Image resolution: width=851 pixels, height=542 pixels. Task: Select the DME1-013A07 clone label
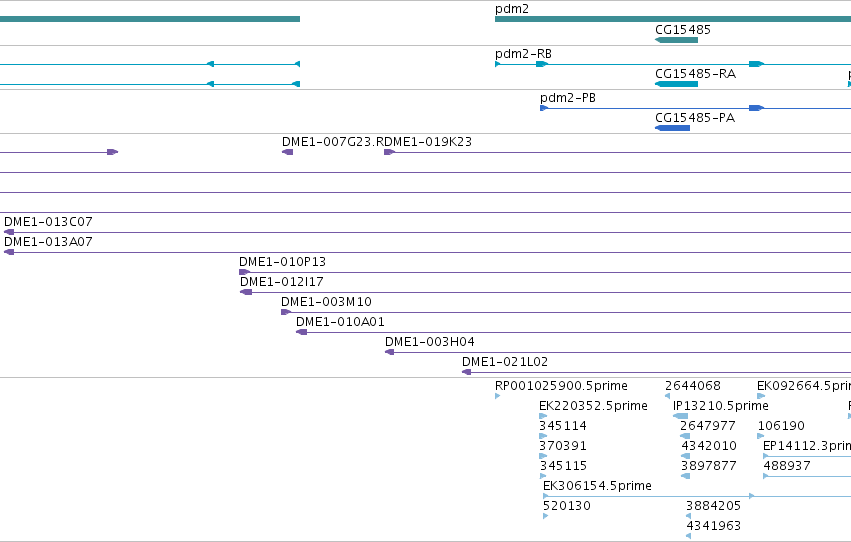(x=48, y=242)
